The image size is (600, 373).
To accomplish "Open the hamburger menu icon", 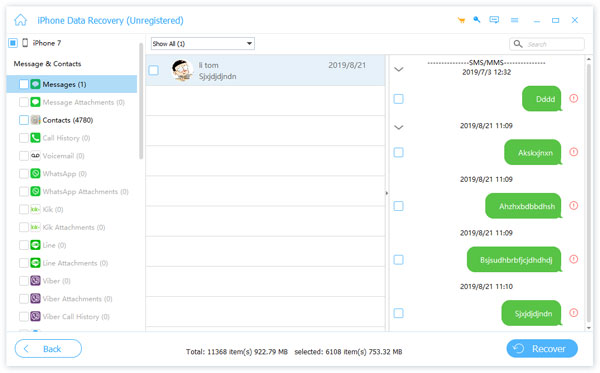I will pos(514,20).
